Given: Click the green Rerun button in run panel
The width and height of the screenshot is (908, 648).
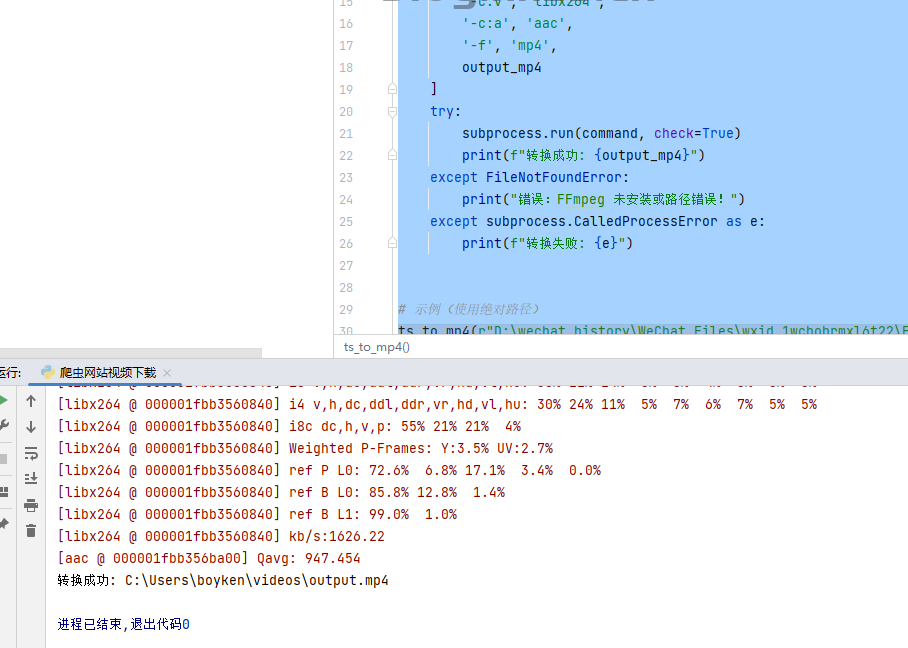Looking at the screenshot, I should (x=3, y=401).
